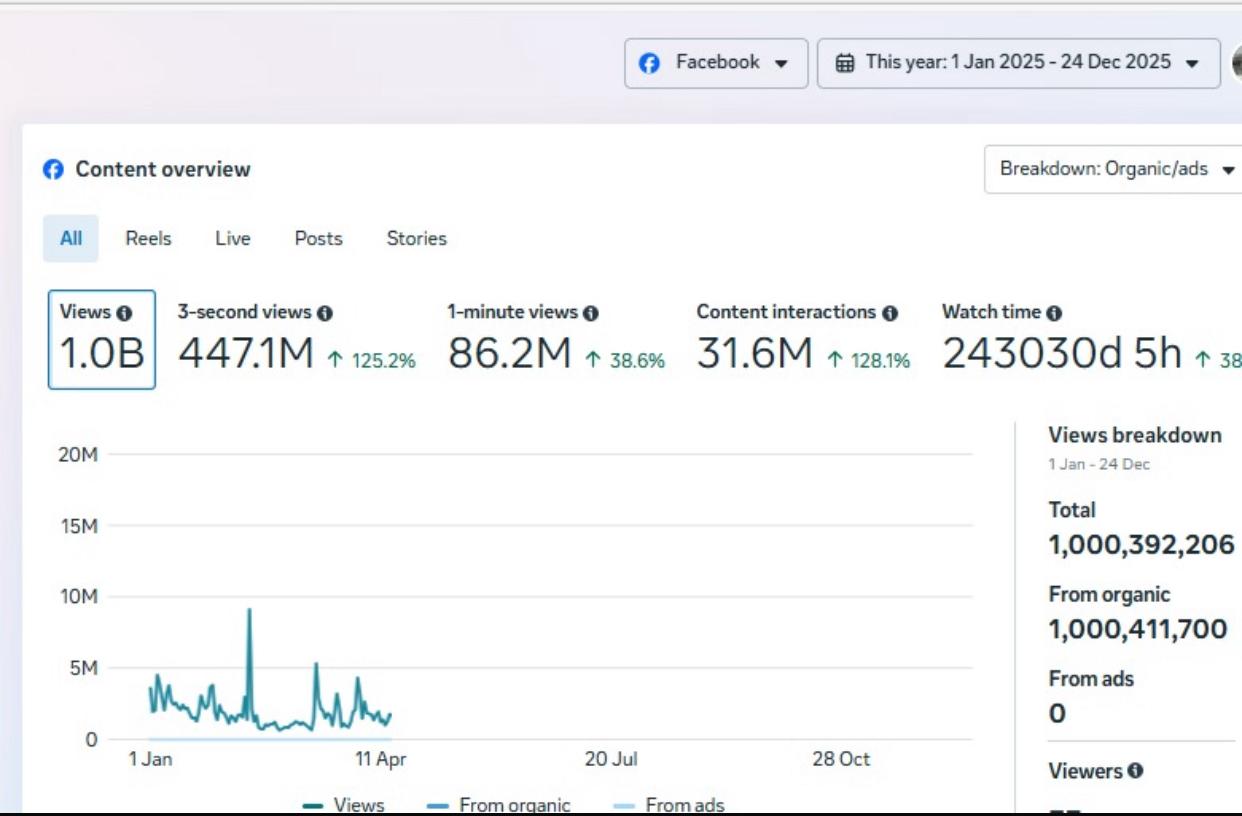This screenshot has height=816, width=1242.
Task: Click the info icon next to Viewers
Action: click(x=1135, y=771)
